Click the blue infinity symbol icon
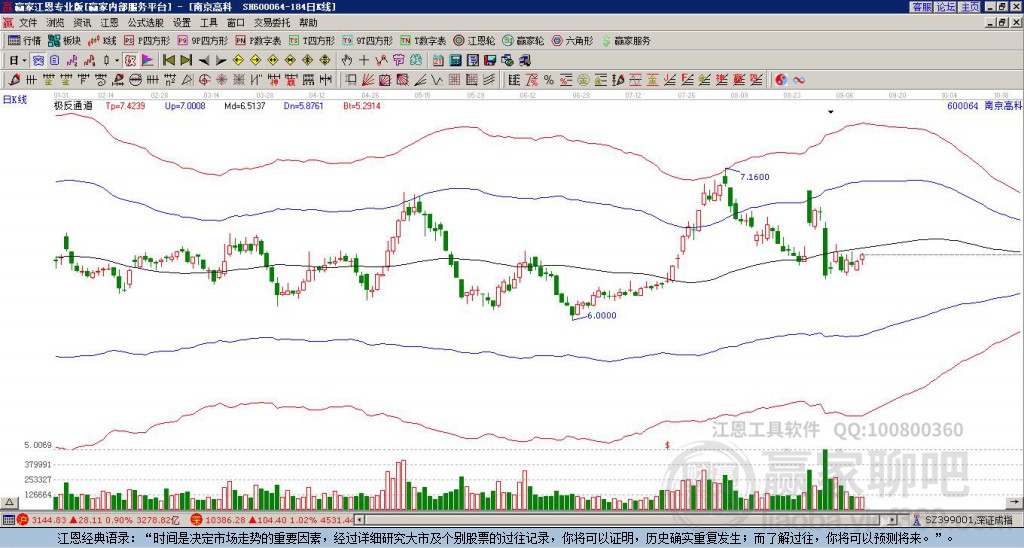 (799, 80)
